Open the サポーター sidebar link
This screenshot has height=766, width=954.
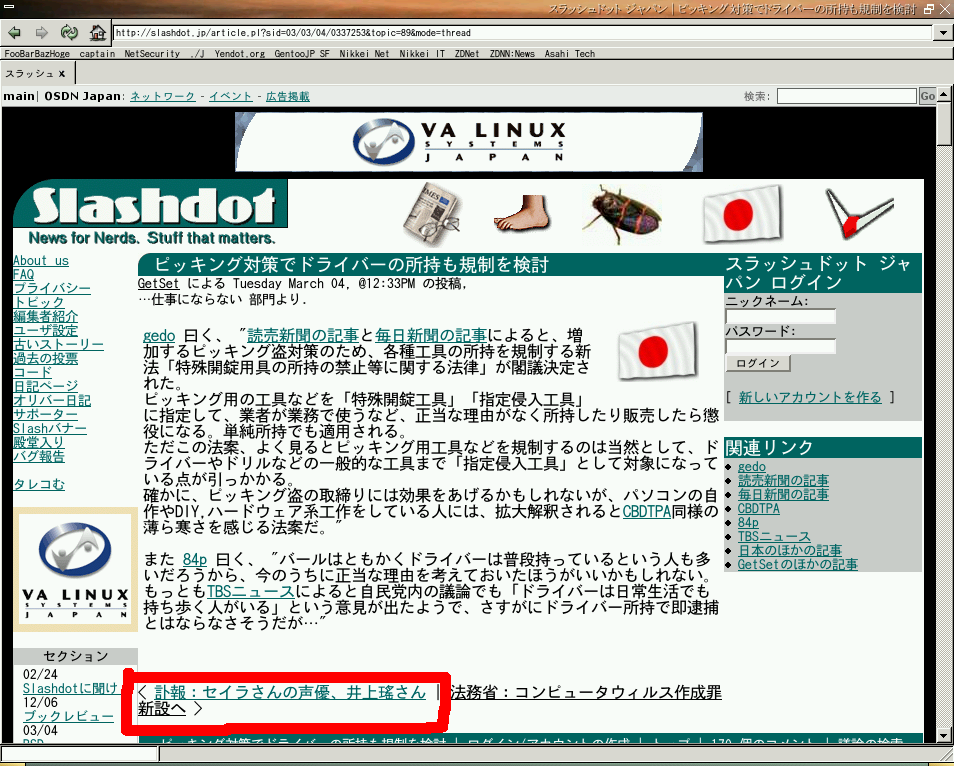point(46,414)
